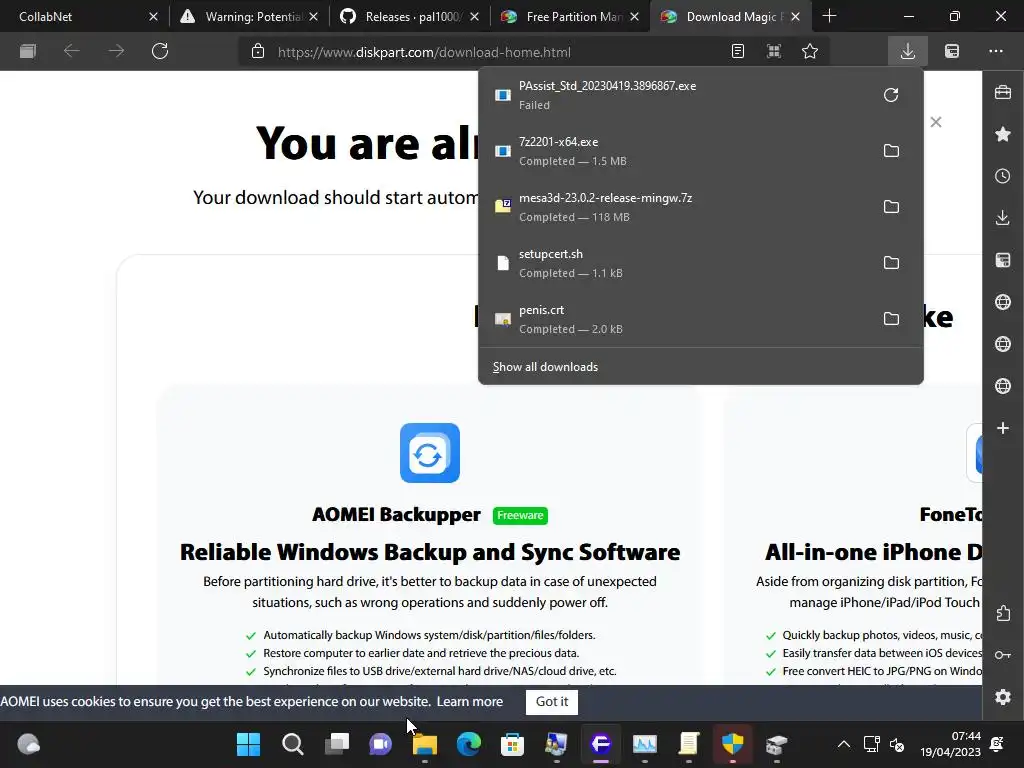
Task: Open sidebar settings gear
Action: (x=1003, y=697)
